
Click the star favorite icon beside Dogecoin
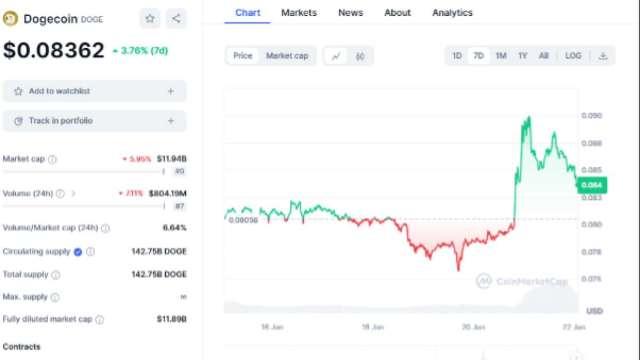point(150,18)
